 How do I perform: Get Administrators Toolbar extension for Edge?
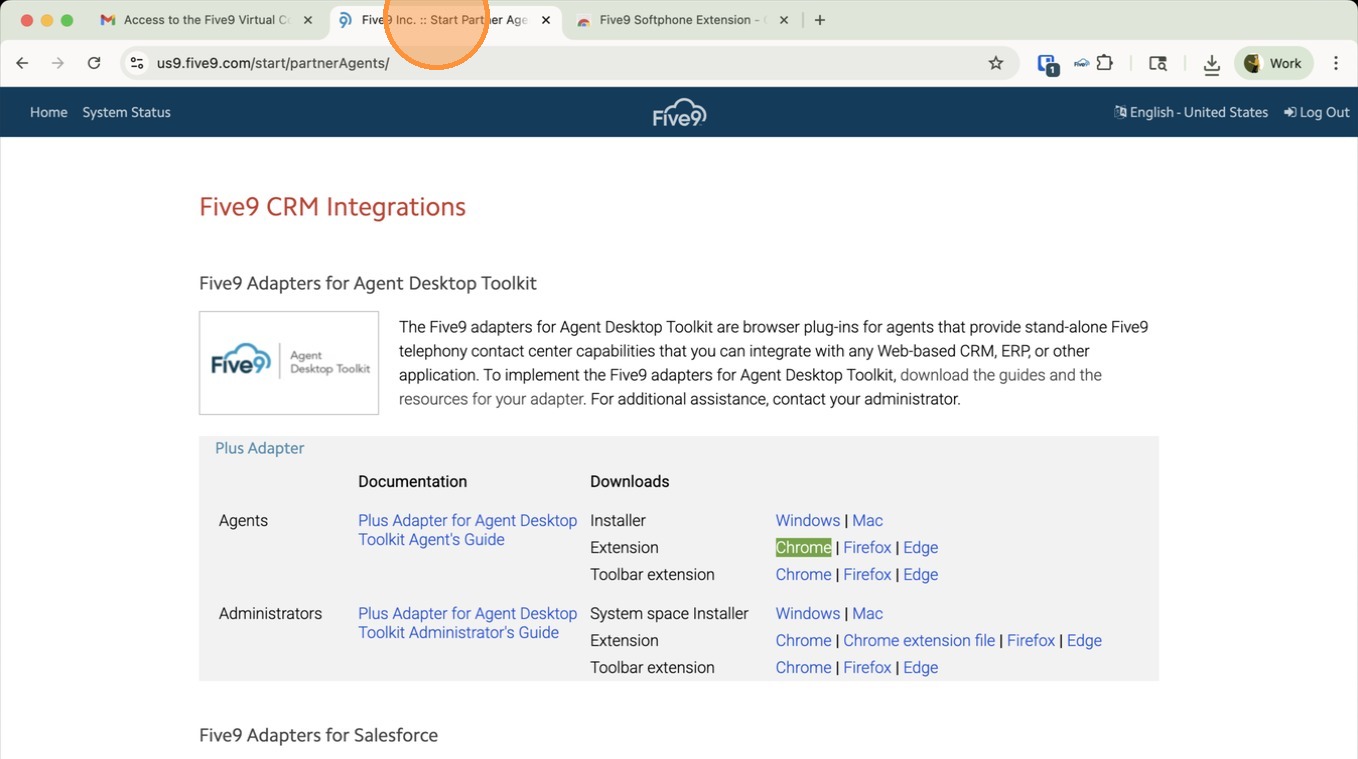(x=920, y=668)
